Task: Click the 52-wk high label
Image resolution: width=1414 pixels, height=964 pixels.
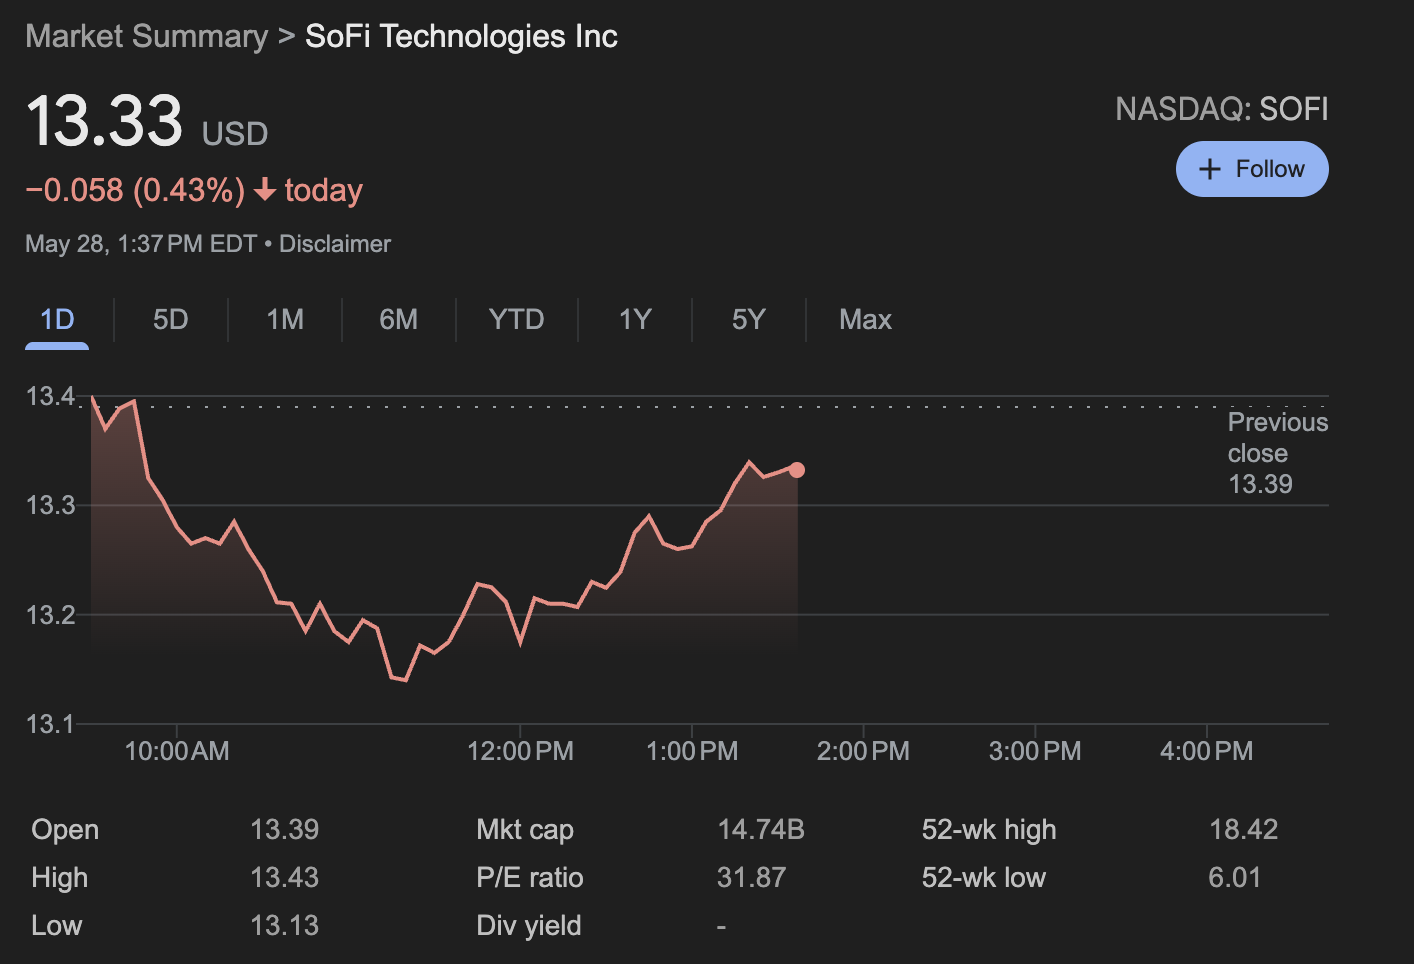Action: pos(989,829)
